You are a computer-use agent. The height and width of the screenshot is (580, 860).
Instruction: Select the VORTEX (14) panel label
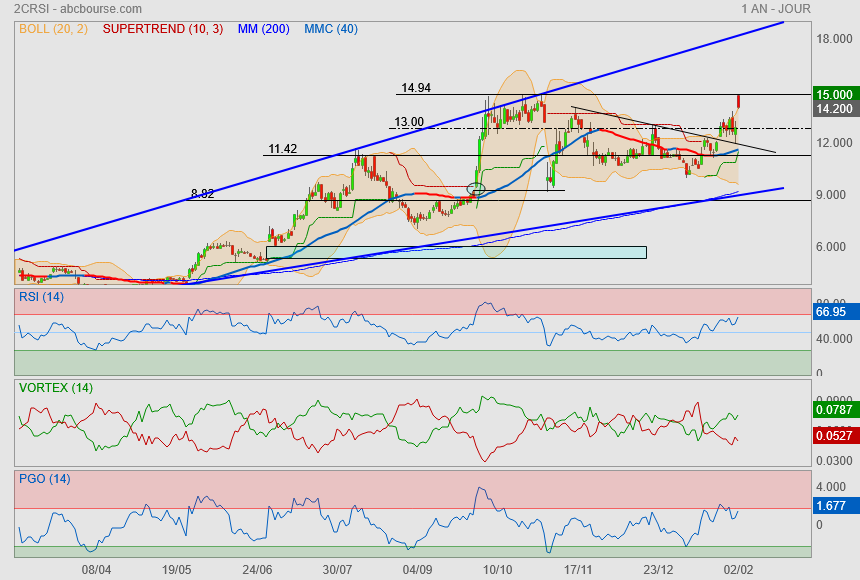55,387
